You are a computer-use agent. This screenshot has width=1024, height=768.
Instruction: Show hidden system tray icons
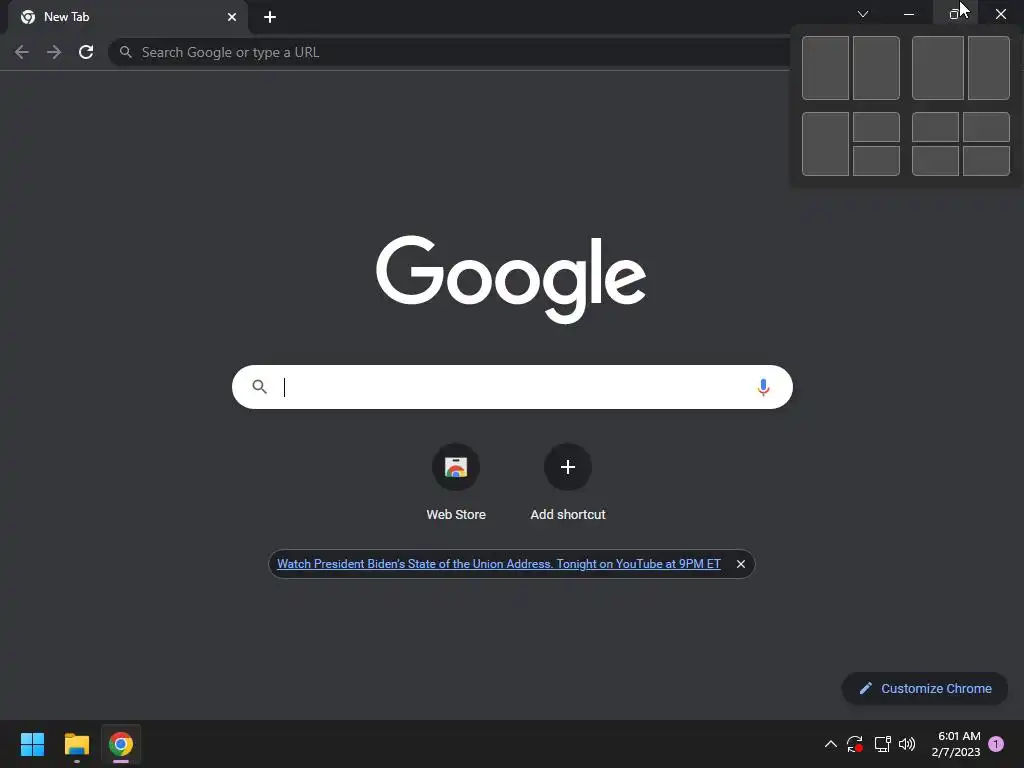pyautogui.click(x=831, y=744)
